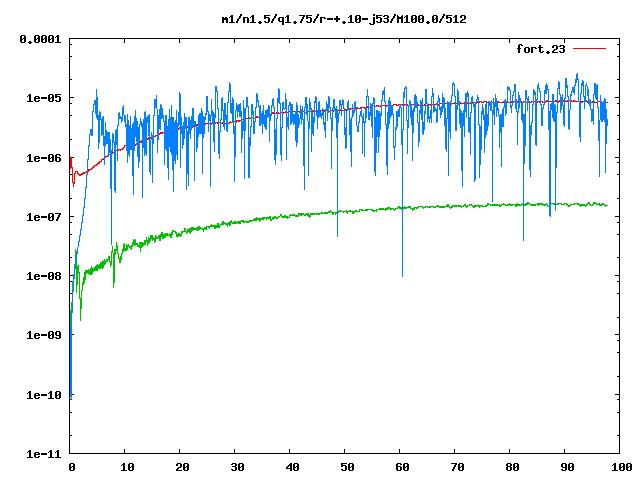The image size is (640, 480).
Task: Click the 1e-06 y-axis label
Action: (x=43, y=158)
